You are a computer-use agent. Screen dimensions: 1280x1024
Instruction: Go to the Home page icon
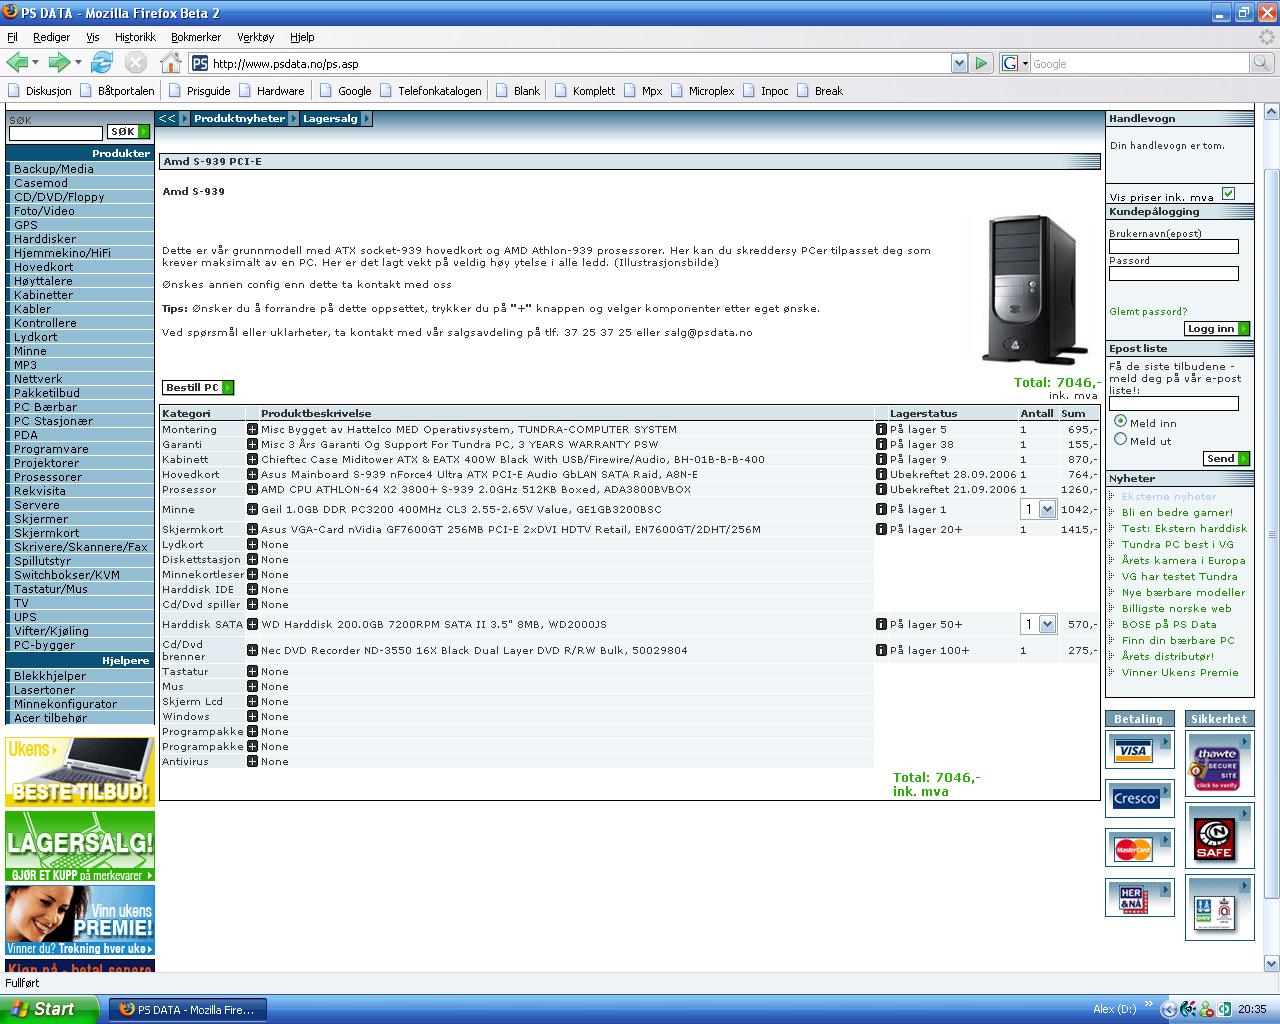click(170, 63)
